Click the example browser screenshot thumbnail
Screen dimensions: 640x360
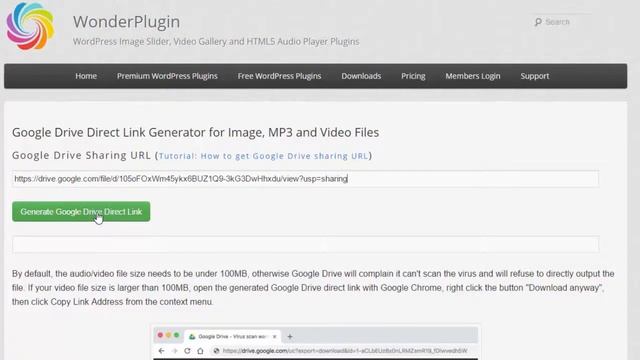coord(315,342)
